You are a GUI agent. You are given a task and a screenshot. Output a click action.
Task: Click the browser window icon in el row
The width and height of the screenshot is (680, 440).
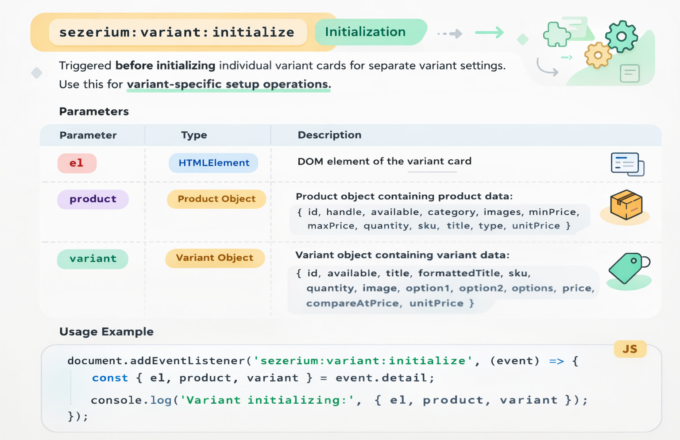(x=627, y=164)
